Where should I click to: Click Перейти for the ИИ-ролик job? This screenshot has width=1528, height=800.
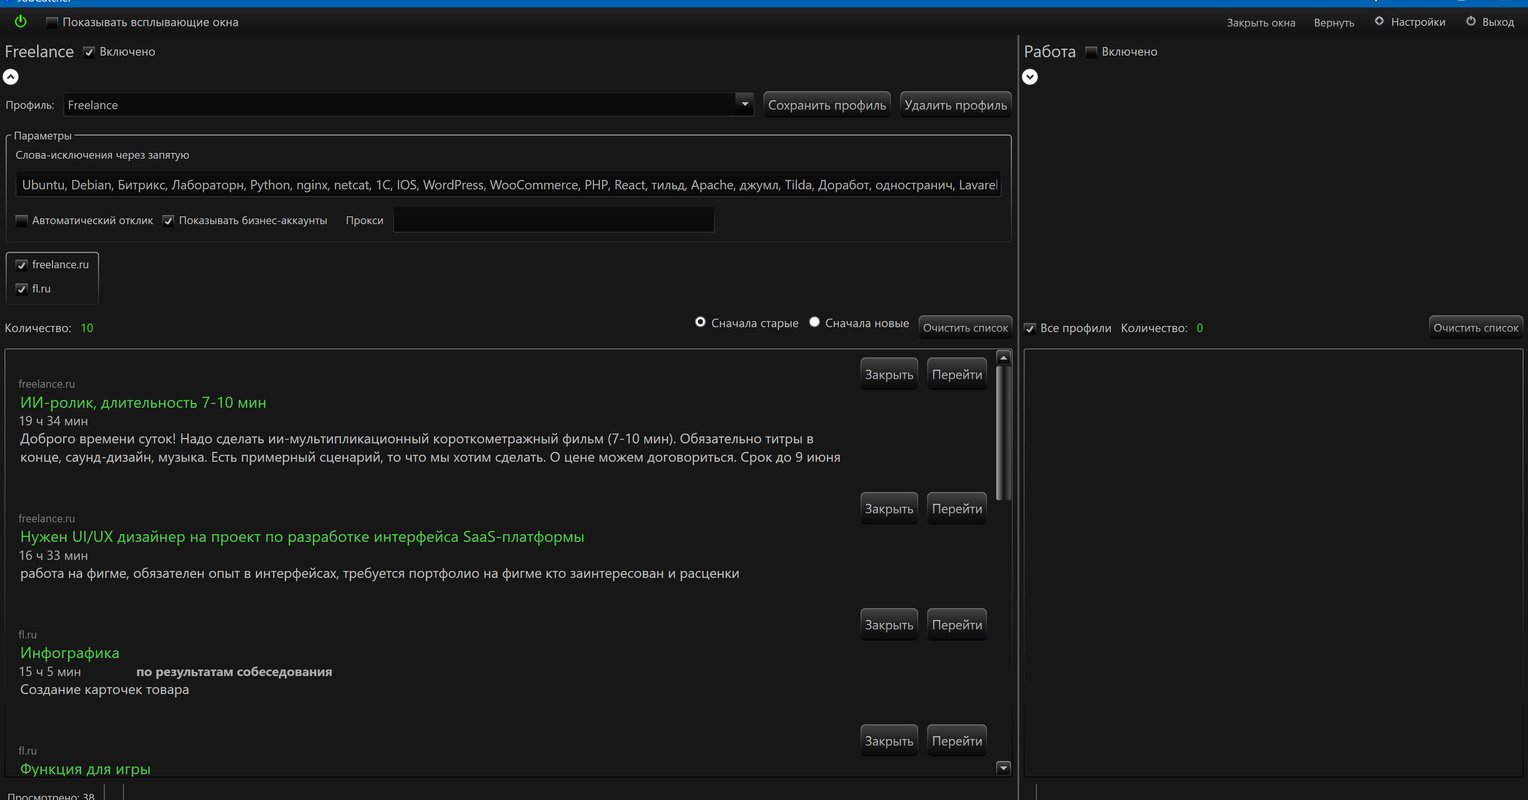957,375
